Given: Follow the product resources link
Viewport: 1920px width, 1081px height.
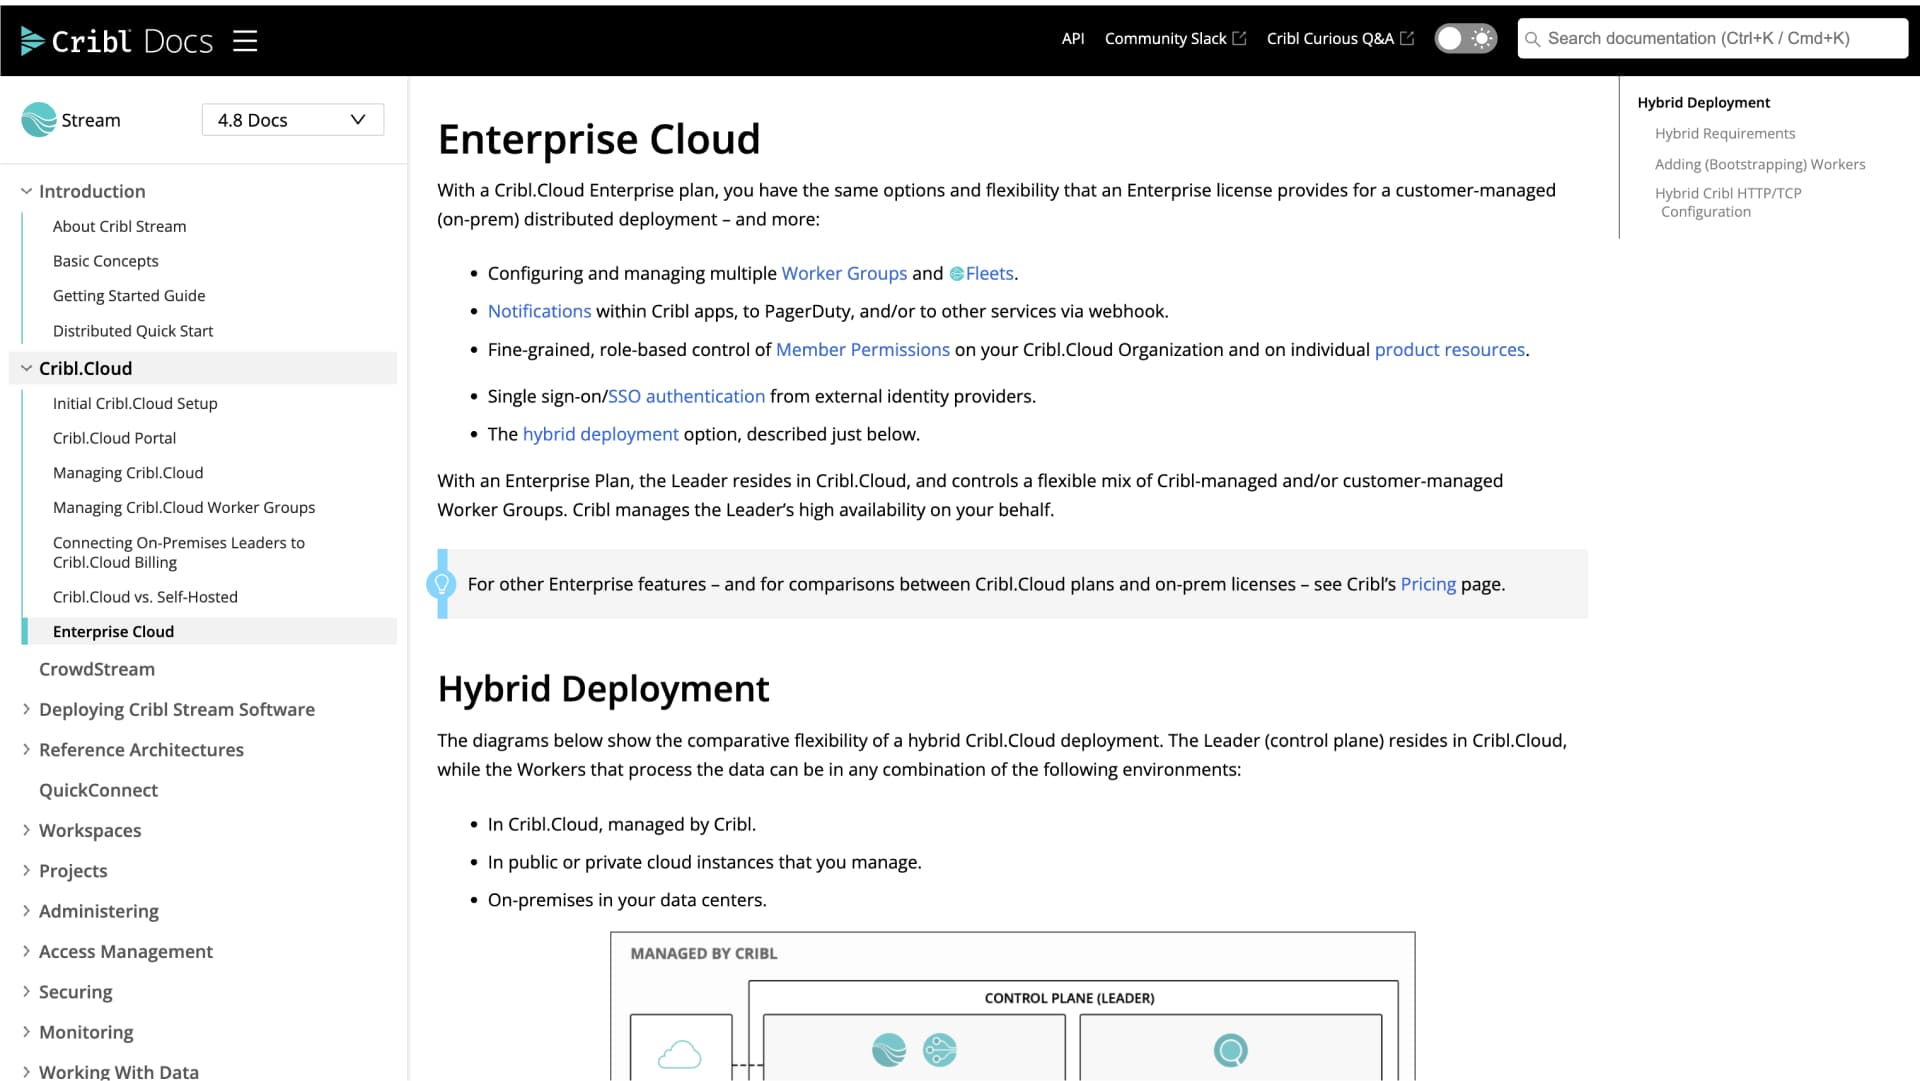Looking at the screenshot, I should (1449, 349).
